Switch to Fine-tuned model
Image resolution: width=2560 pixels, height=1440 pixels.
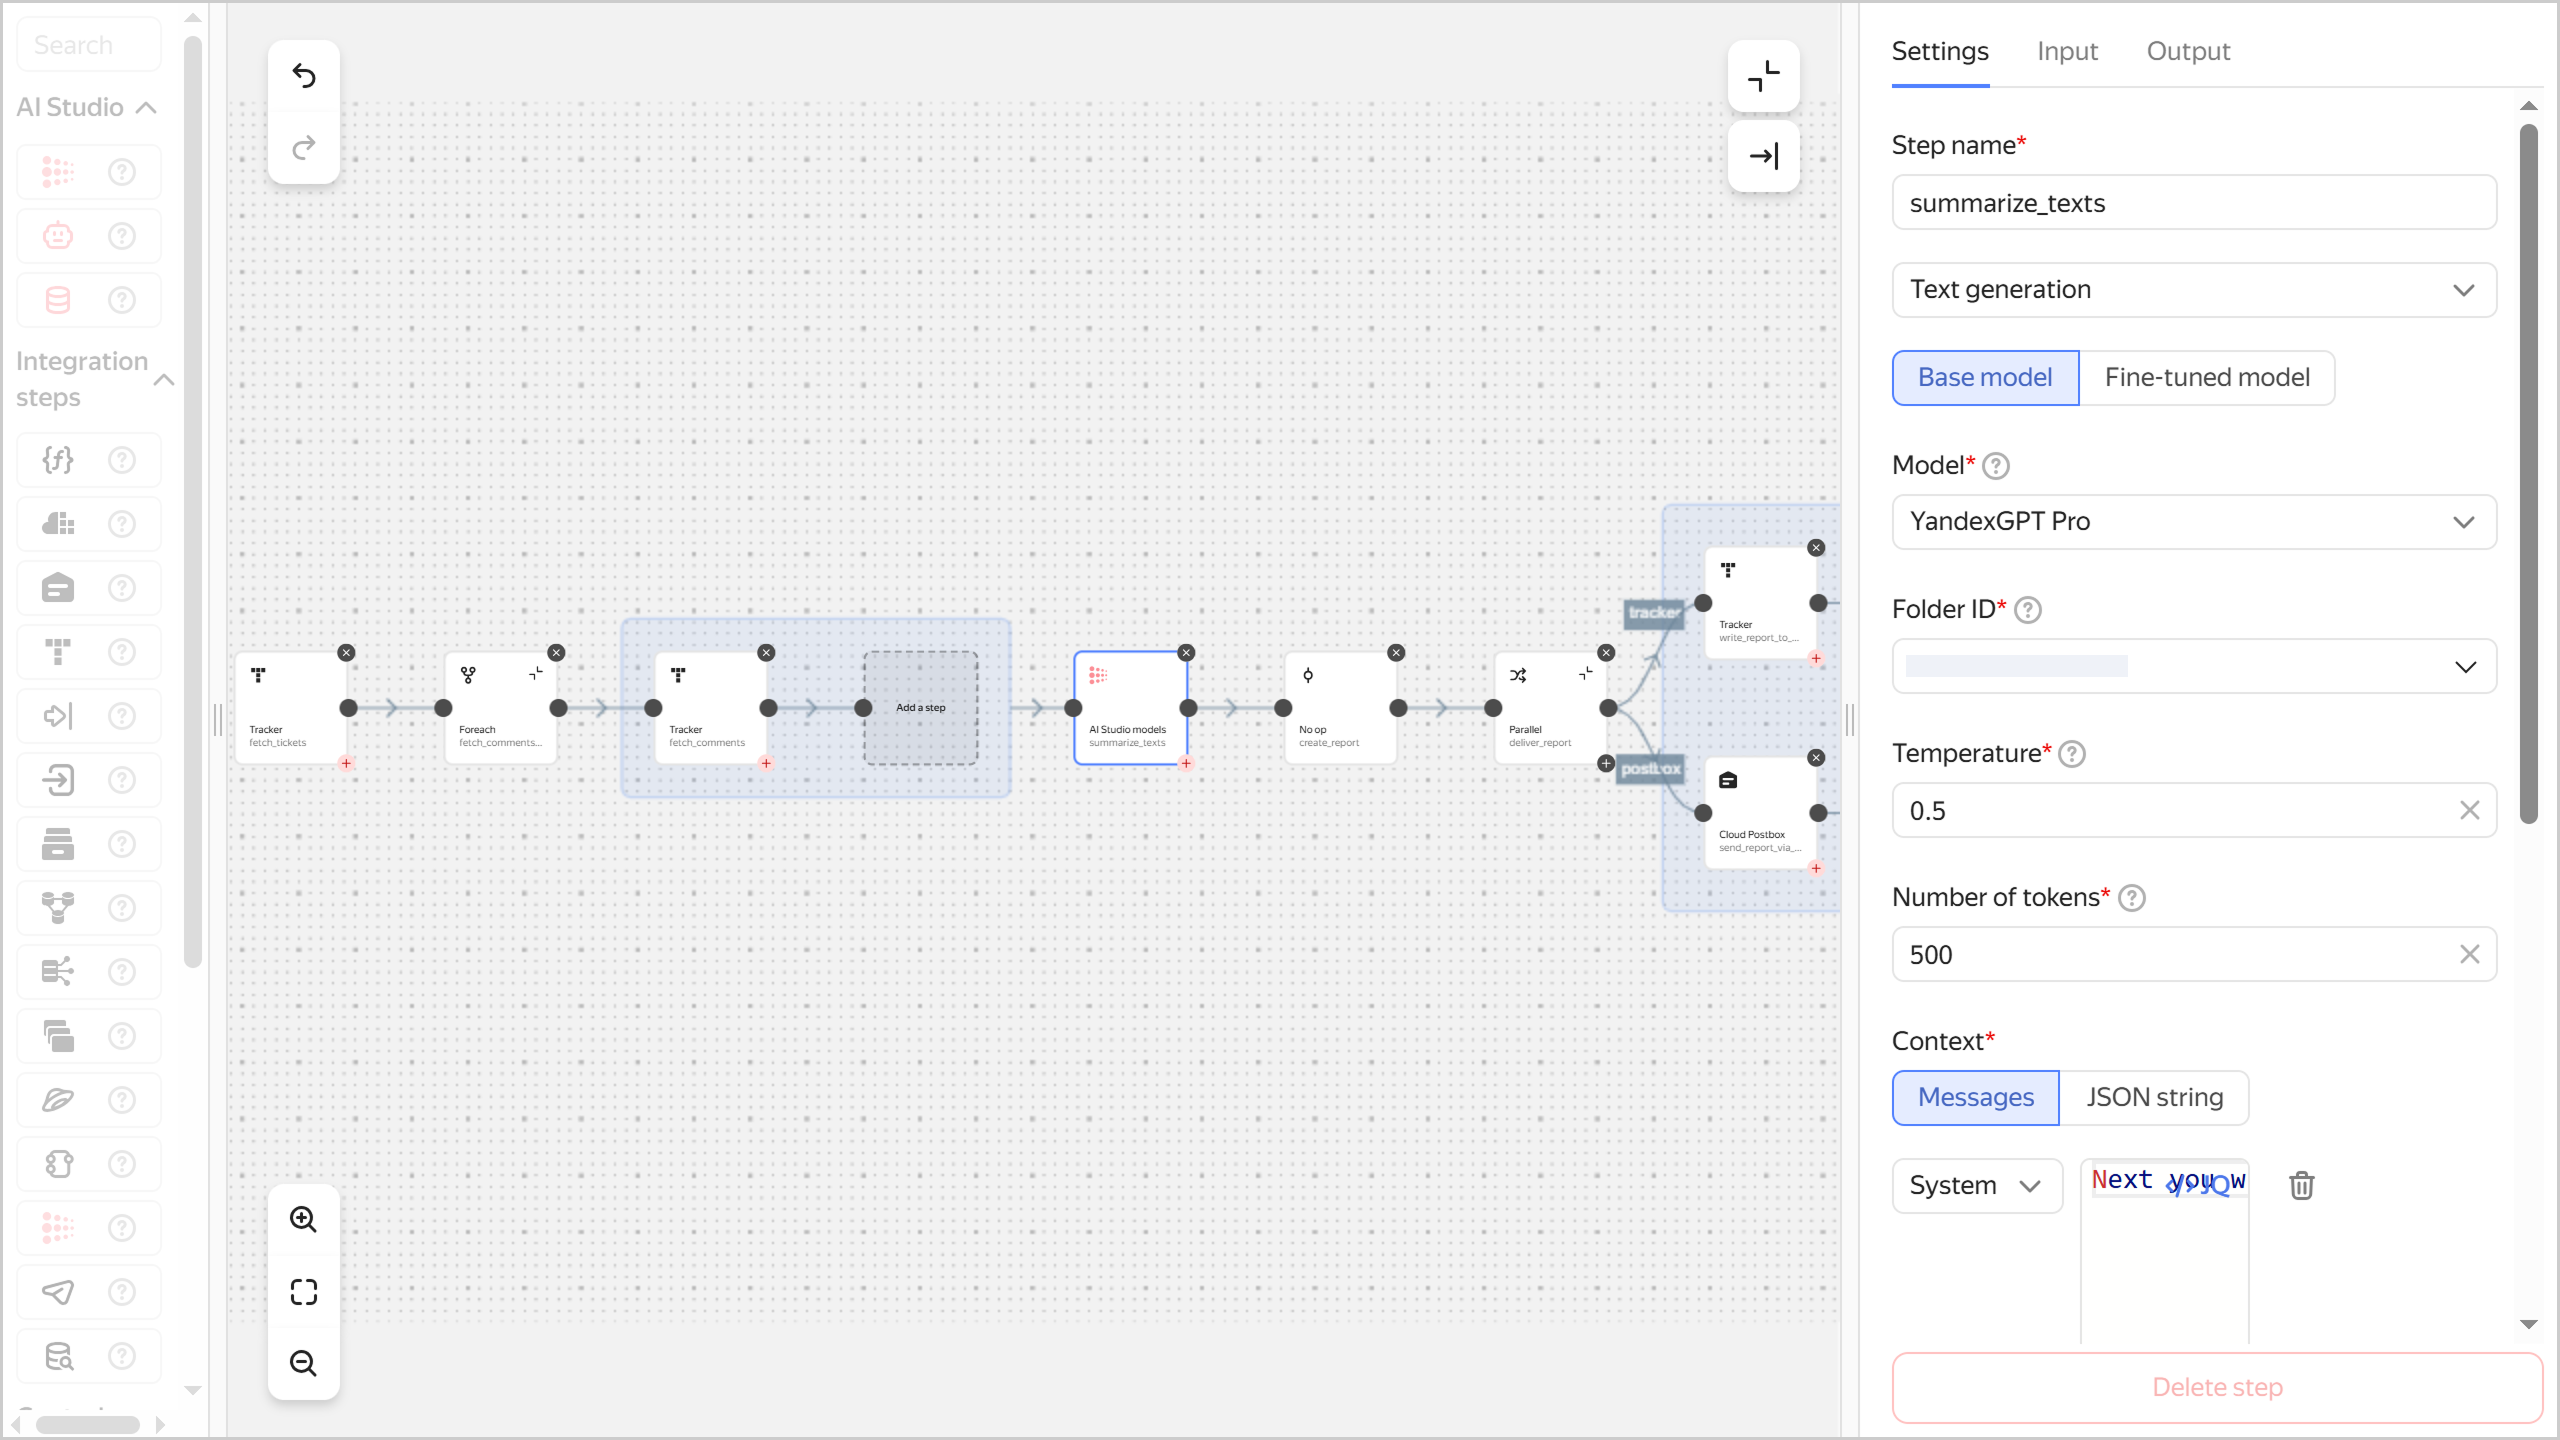[x=2207, y=377]
